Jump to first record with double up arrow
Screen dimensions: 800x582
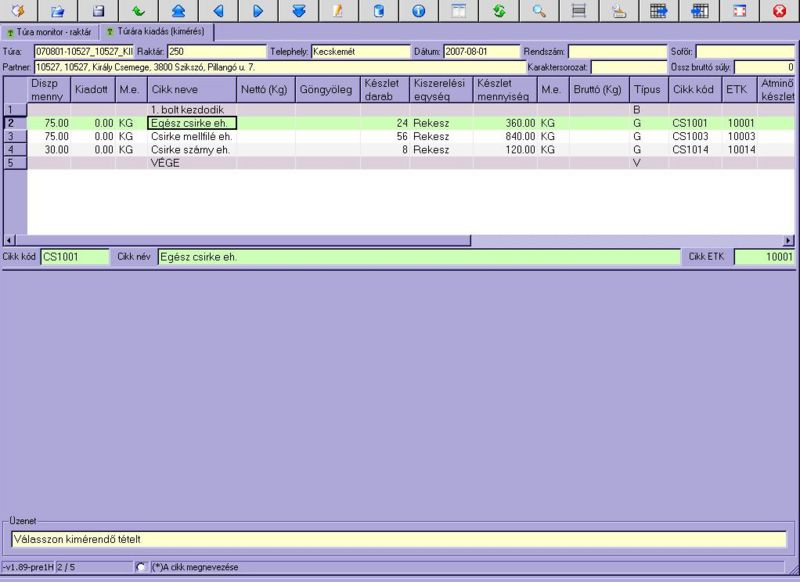(178, 11)
